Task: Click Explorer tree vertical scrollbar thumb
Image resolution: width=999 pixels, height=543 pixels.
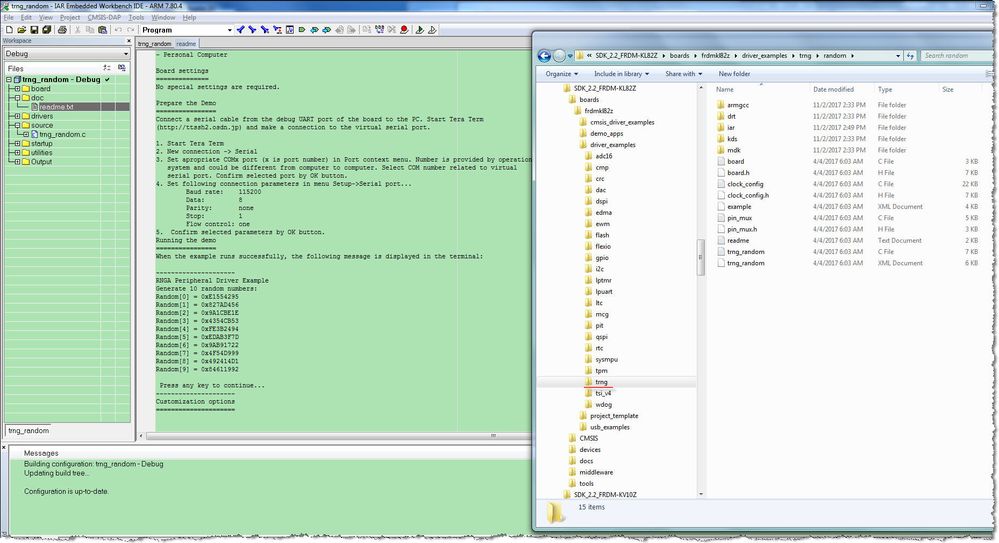Action: (701, 257)
